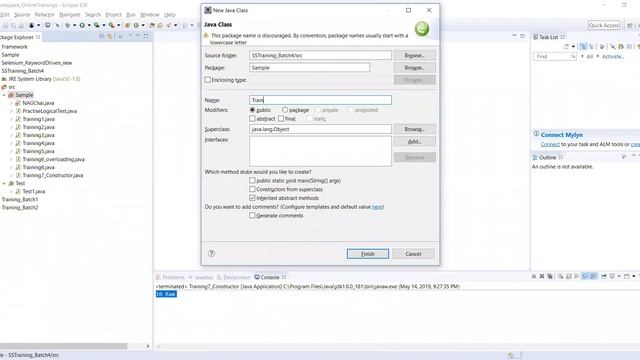Select the package modifier radio button

coord(285,110)
